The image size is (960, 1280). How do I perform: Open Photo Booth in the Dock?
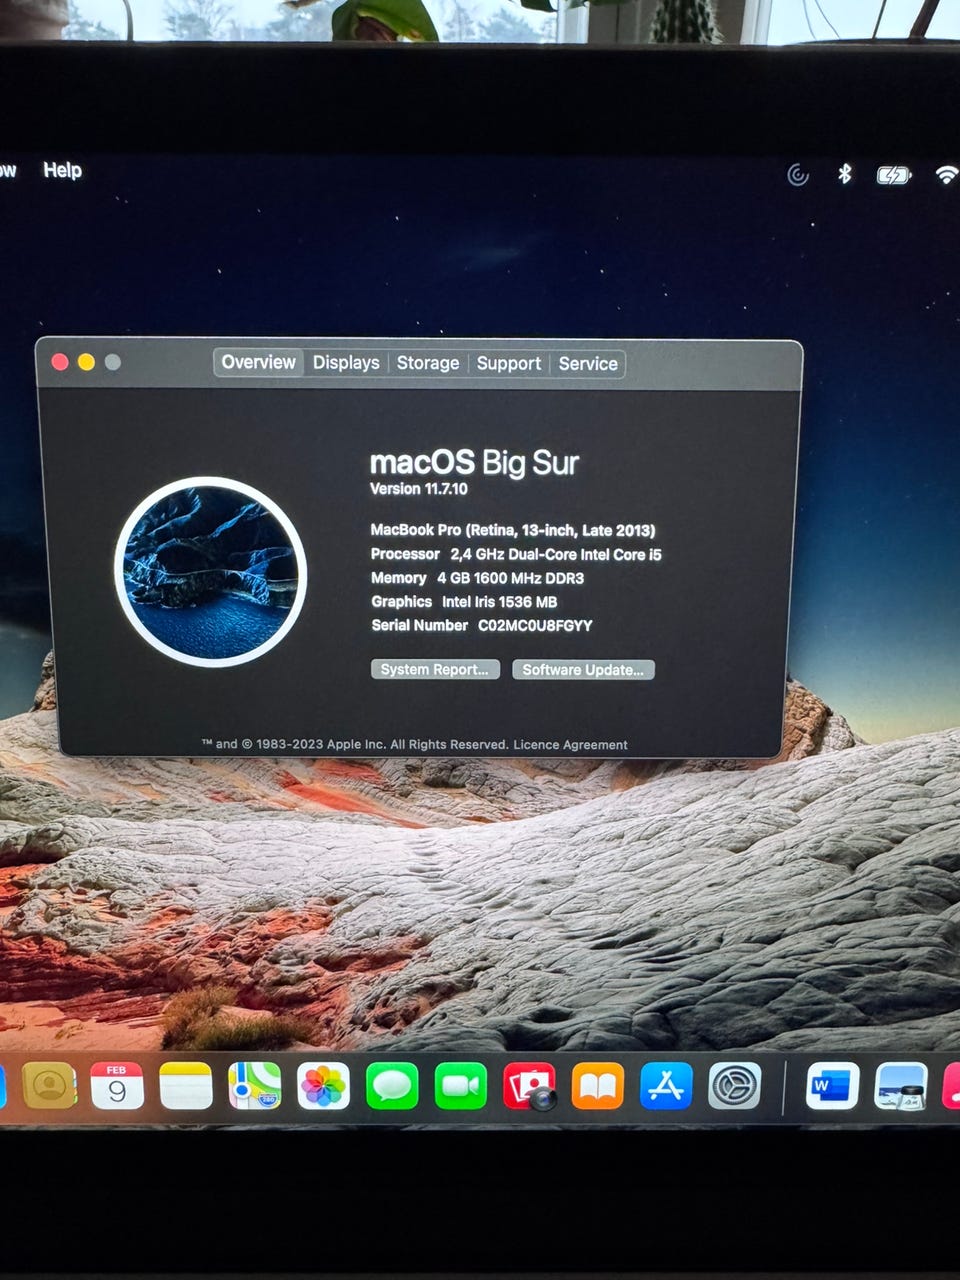click(529, 1086)
